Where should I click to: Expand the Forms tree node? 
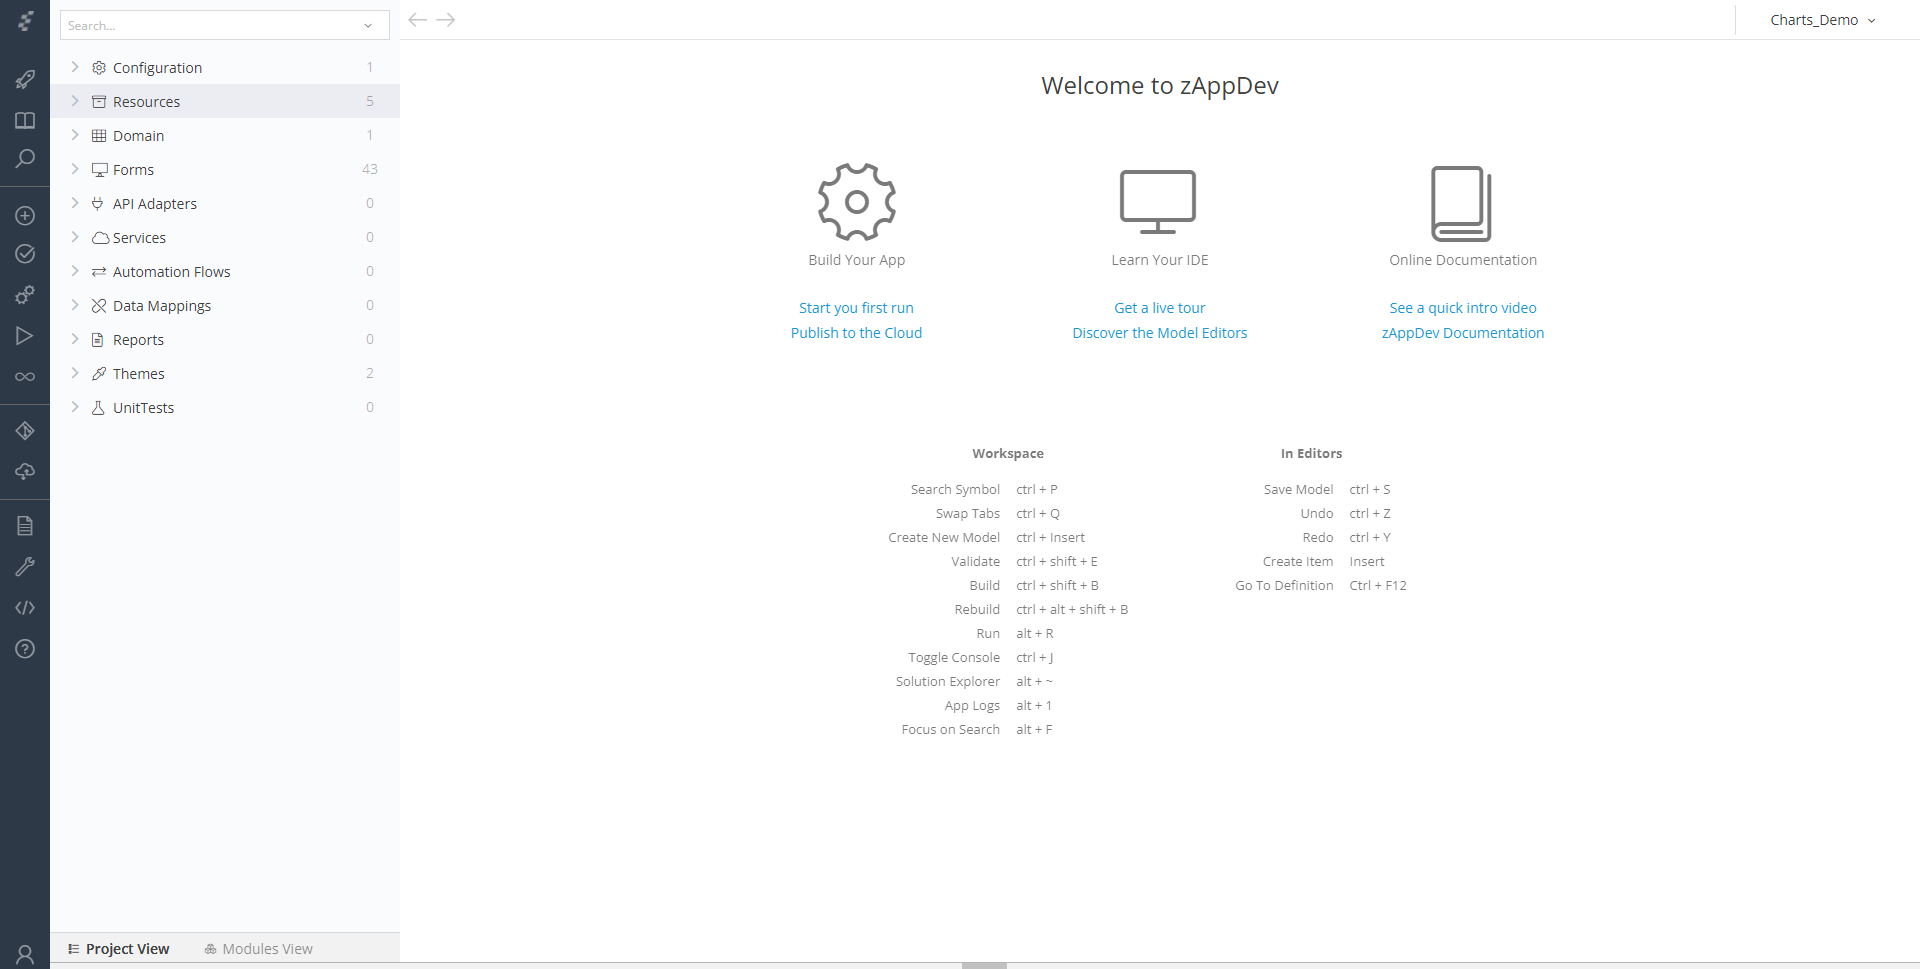(75, 169)
